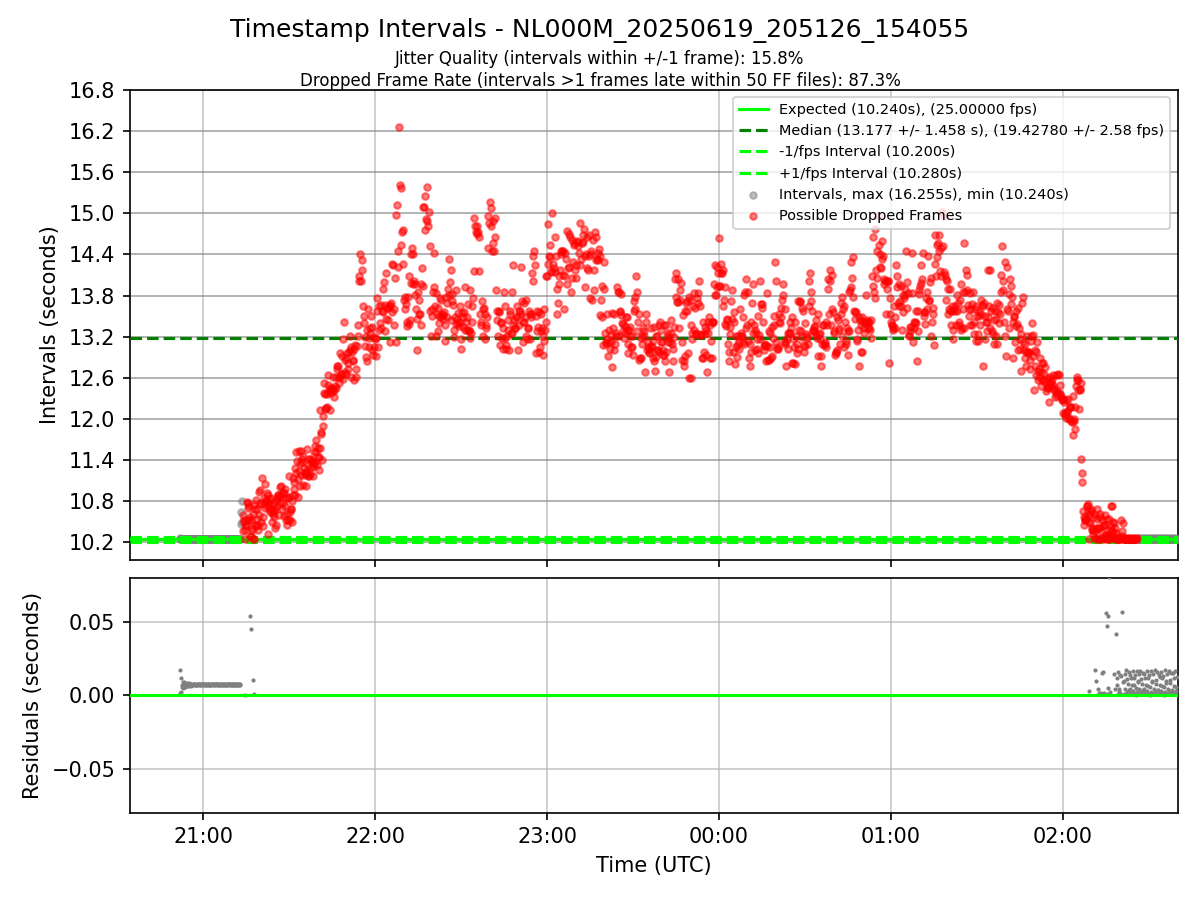Click the solid green line swatch beside 'Expected'
The image size is (1200, 900).
point(753,109)
